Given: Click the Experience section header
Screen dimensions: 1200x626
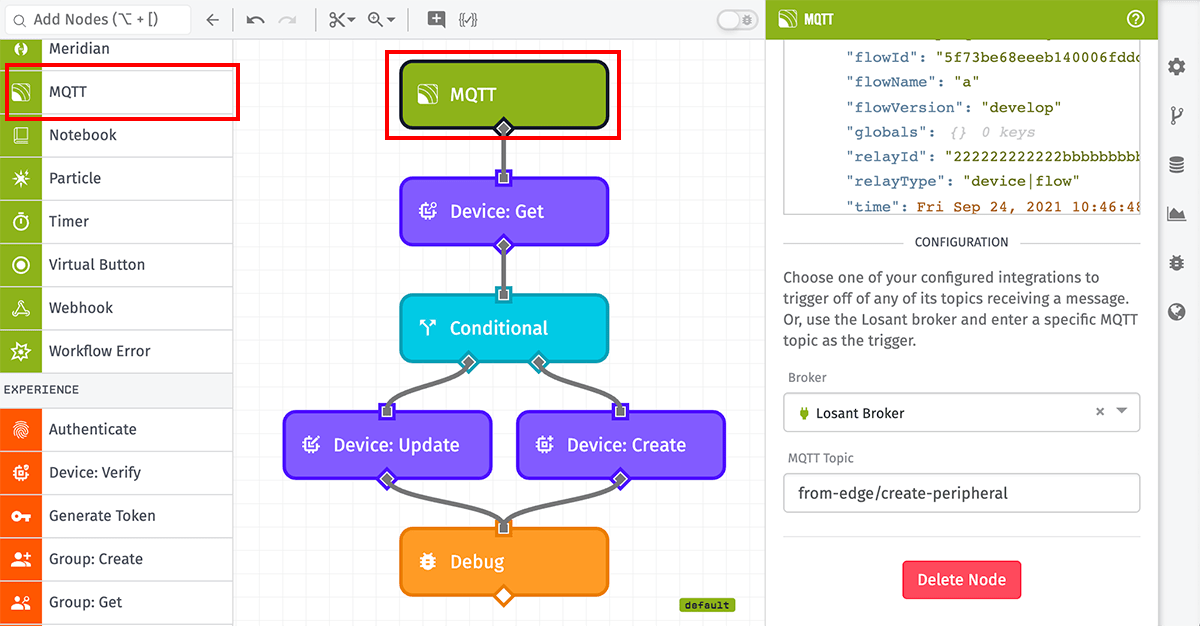Looking at the screenshot, I should (116, 390).
